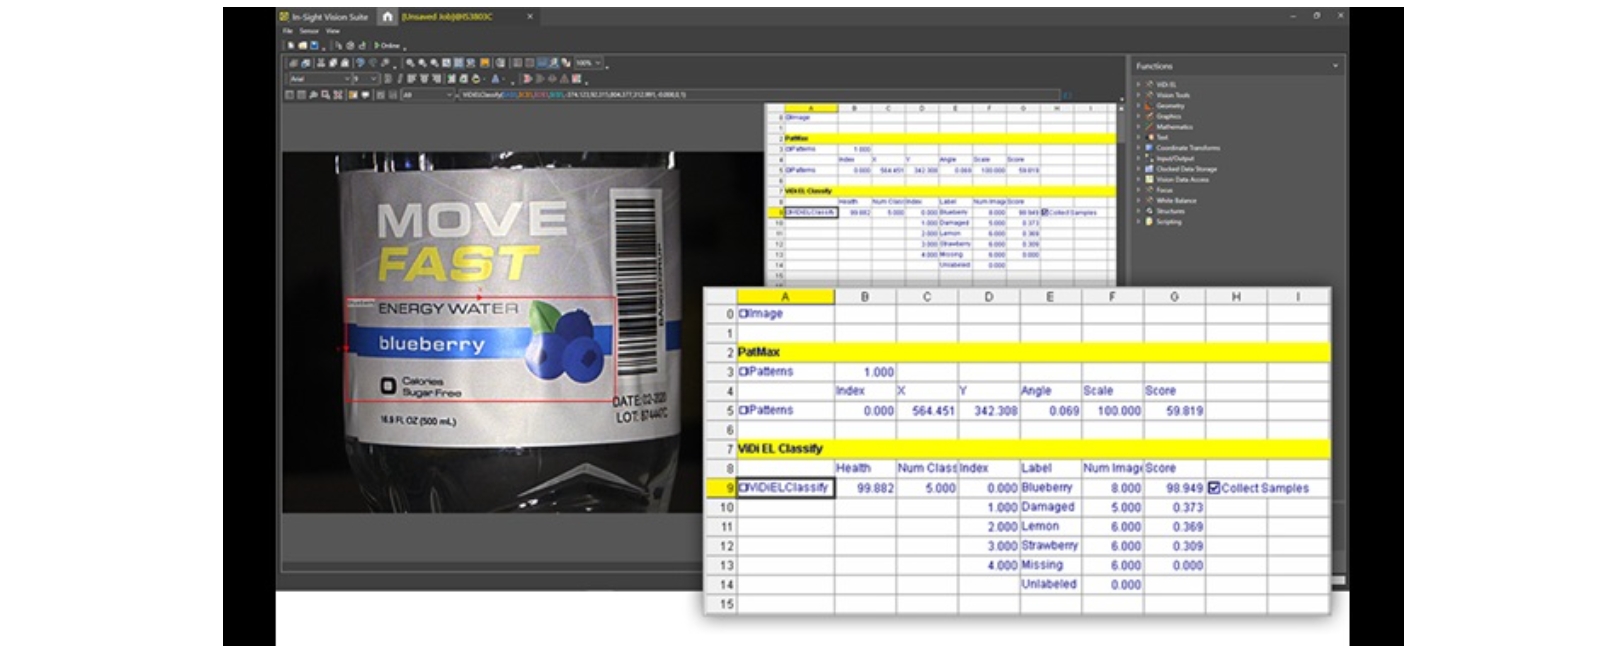Open the Sensor menu

(x=310, y=31)
